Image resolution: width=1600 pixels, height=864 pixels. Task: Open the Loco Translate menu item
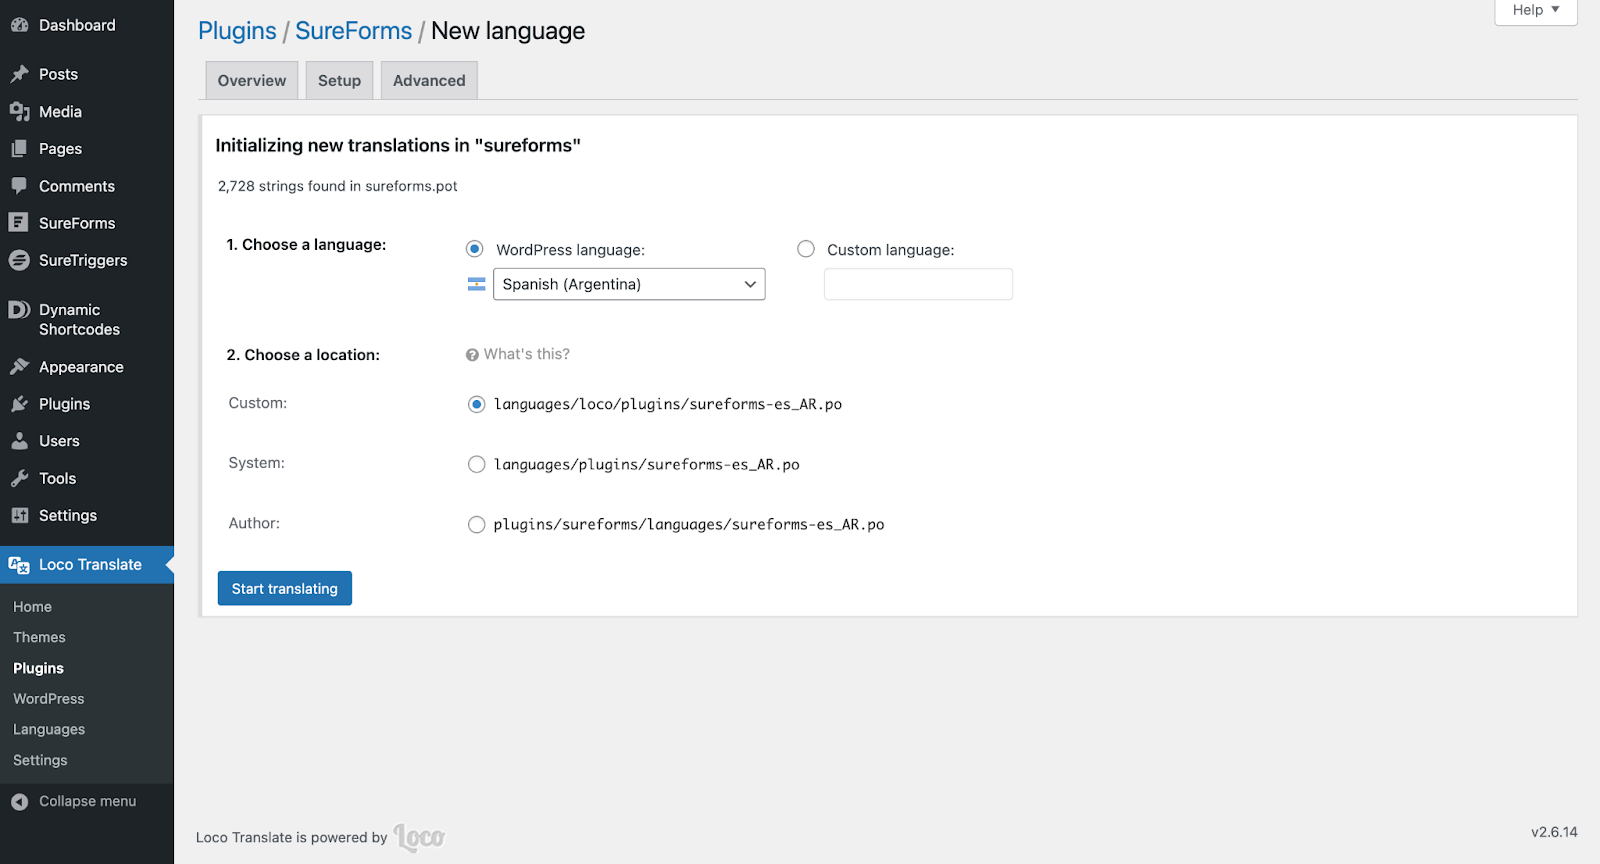pos(87,565)
